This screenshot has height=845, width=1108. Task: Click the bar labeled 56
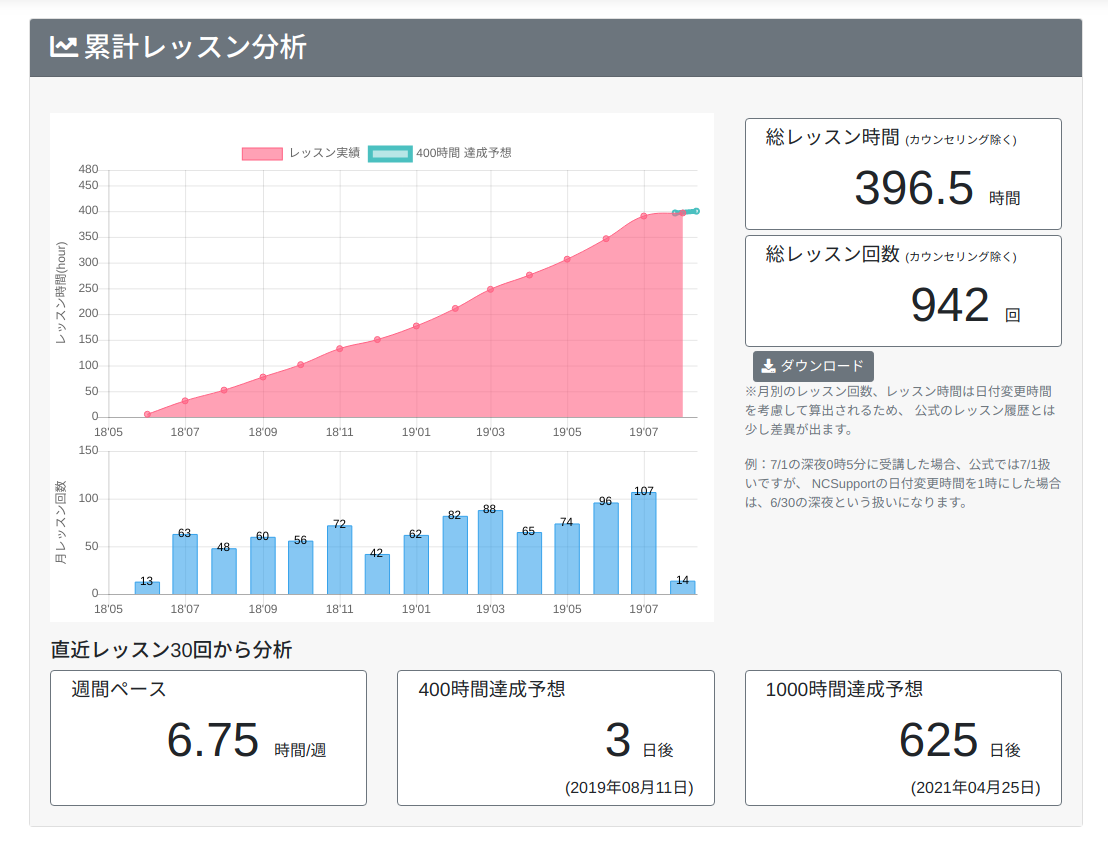coord(300,567)
